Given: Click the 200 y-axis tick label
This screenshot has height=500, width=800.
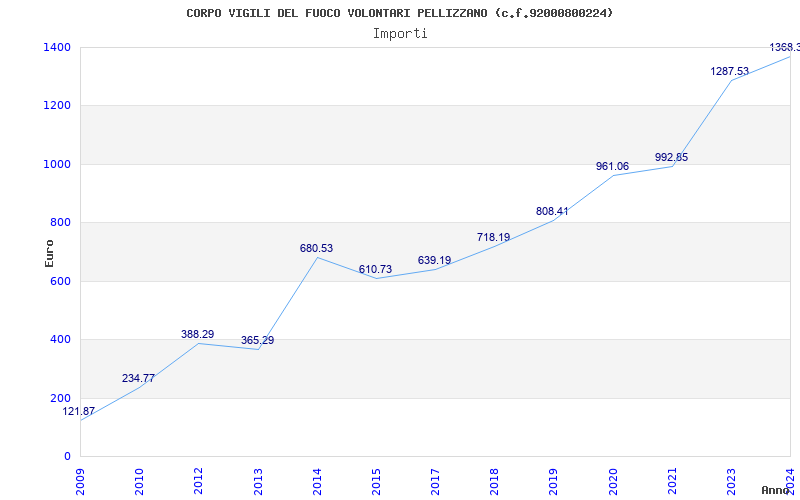Looking at the screenshot, I should point(61,398).
